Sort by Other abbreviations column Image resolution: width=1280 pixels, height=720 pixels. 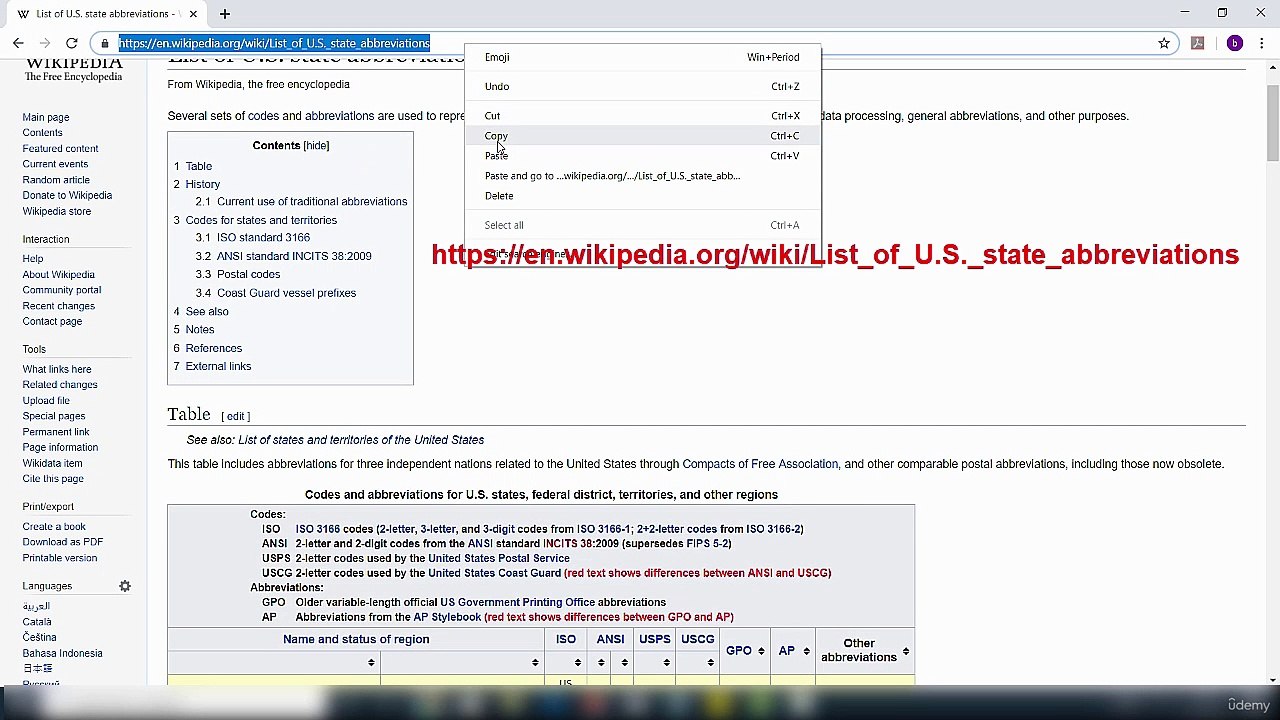(x=905, y=651)
